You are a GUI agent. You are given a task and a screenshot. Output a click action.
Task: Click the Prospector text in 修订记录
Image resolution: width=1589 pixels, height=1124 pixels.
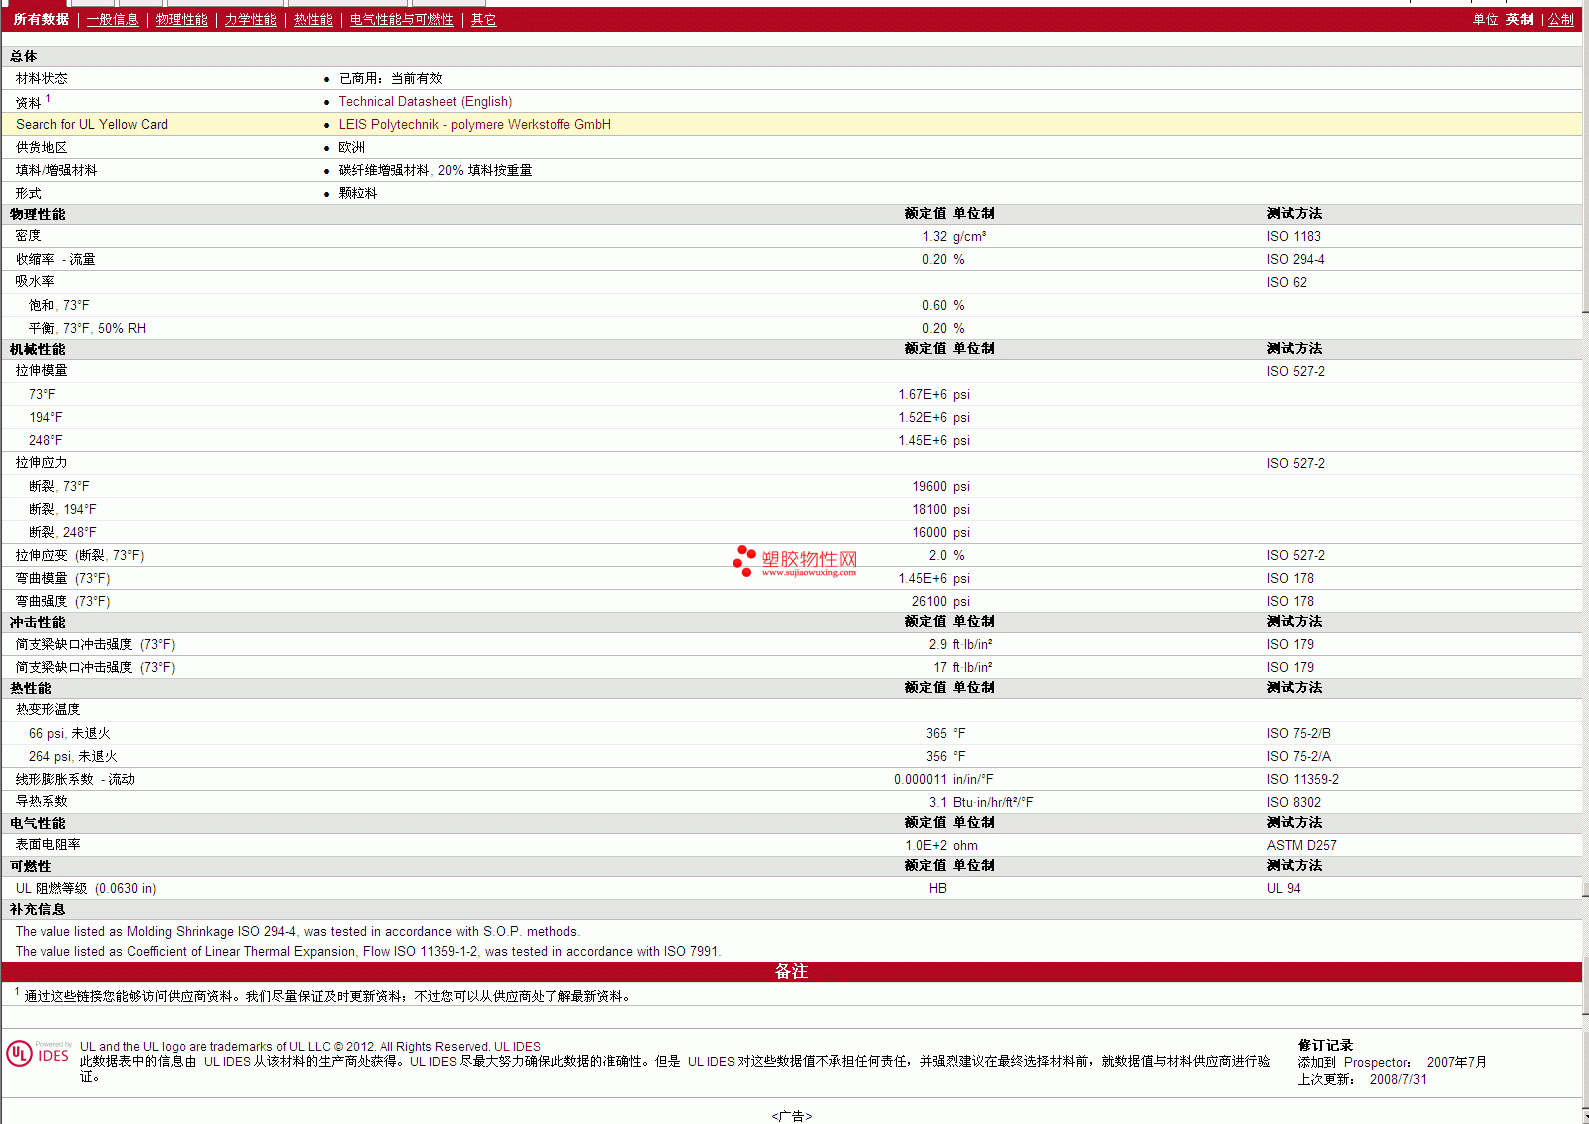[x=1376, y=1063]
